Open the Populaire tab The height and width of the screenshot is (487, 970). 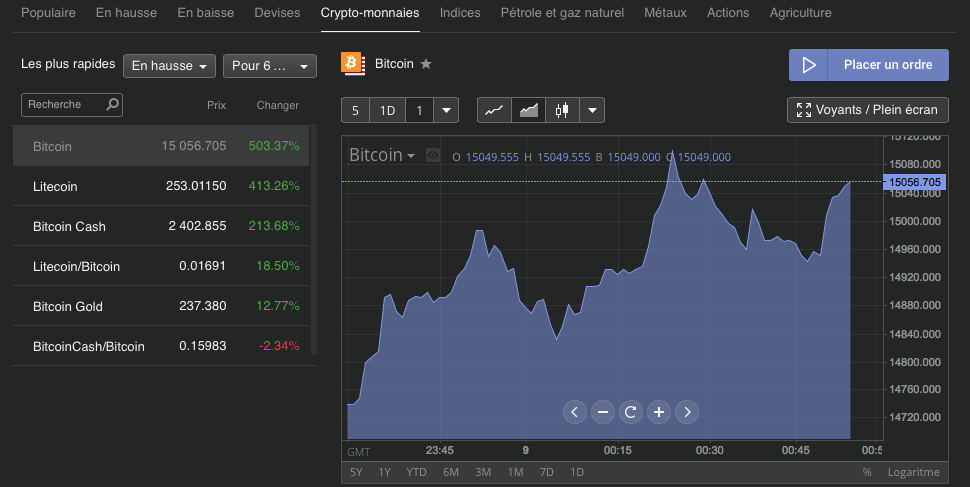point(48,13)
